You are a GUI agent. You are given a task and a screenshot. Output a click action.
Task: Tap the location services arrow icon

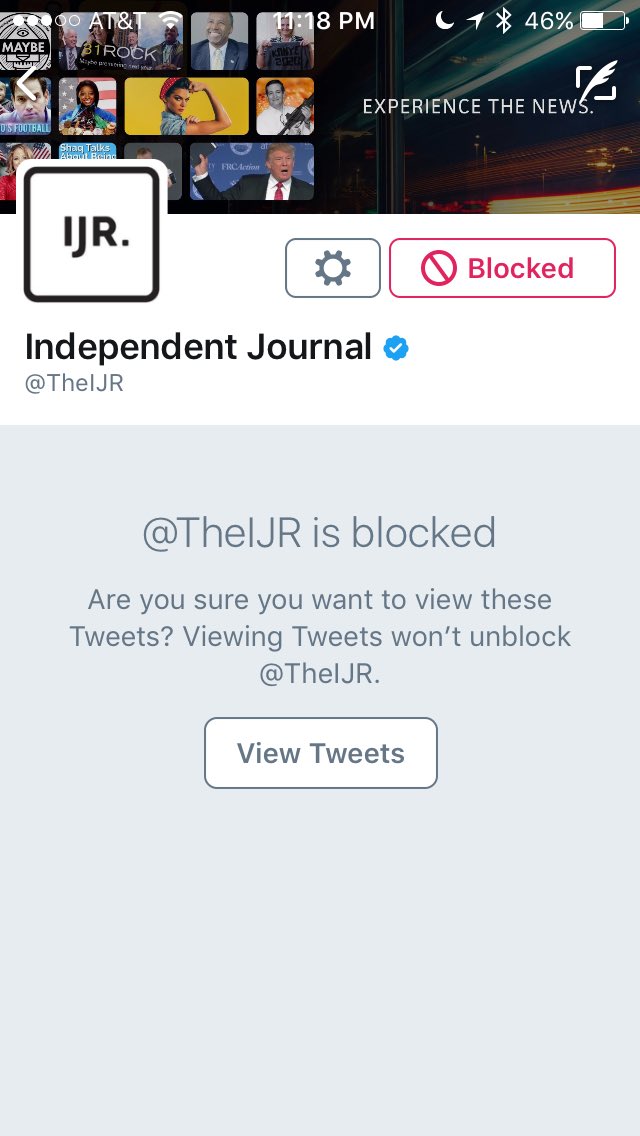pyautogui.click(x=475, y=20)
